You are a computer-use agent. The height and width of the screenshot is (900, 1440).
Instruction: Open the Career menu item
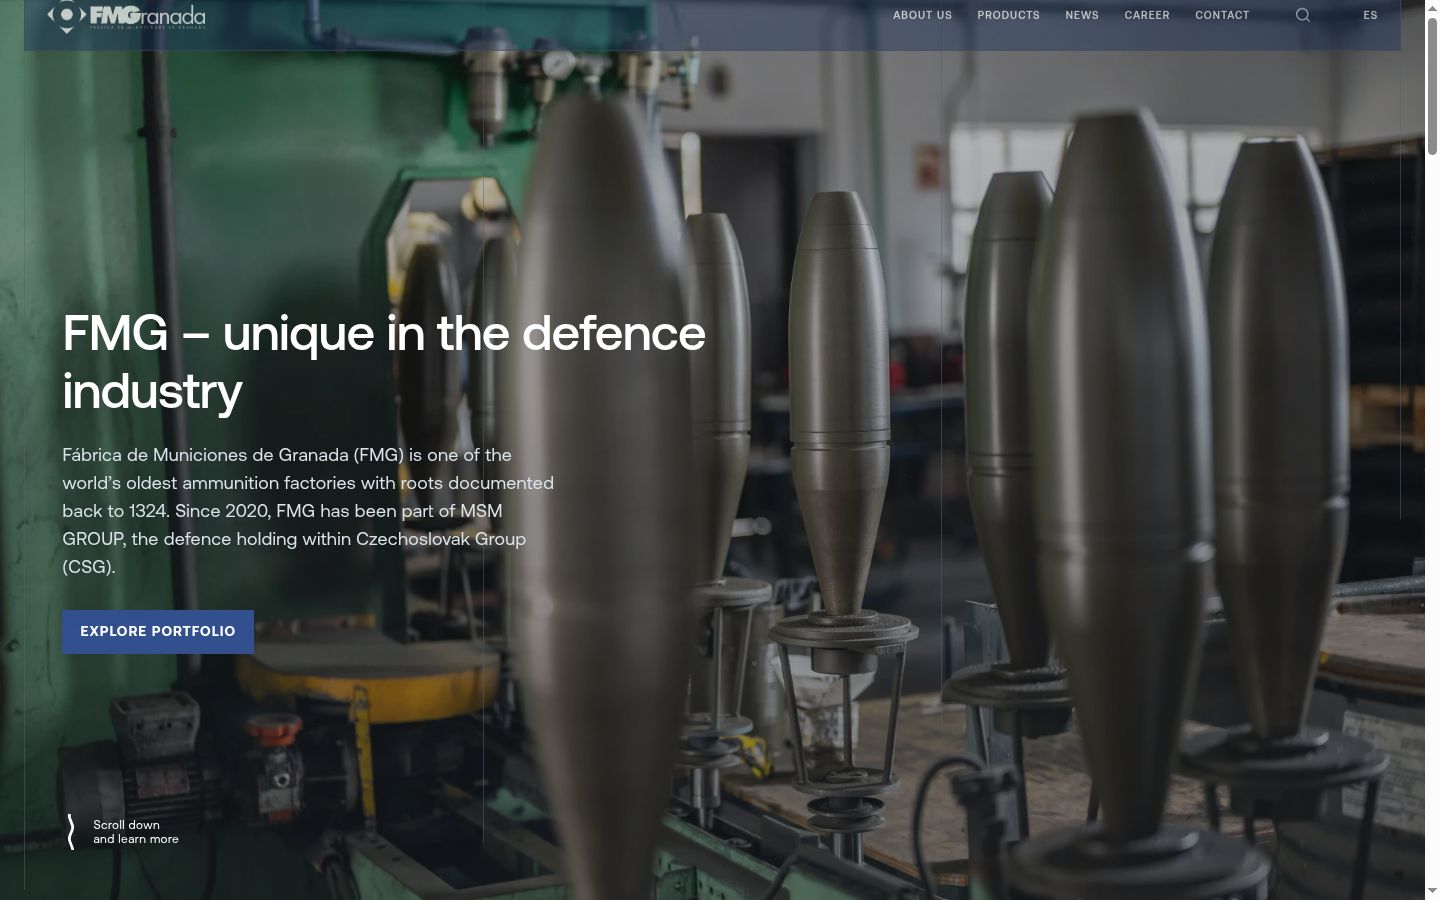[x=1147, y=15]
